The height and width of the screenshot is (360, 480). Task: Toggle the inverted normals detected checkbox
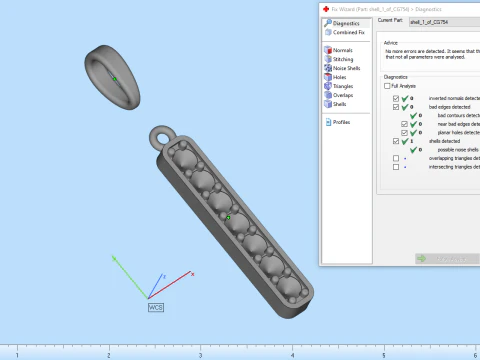tap(396, 98)
